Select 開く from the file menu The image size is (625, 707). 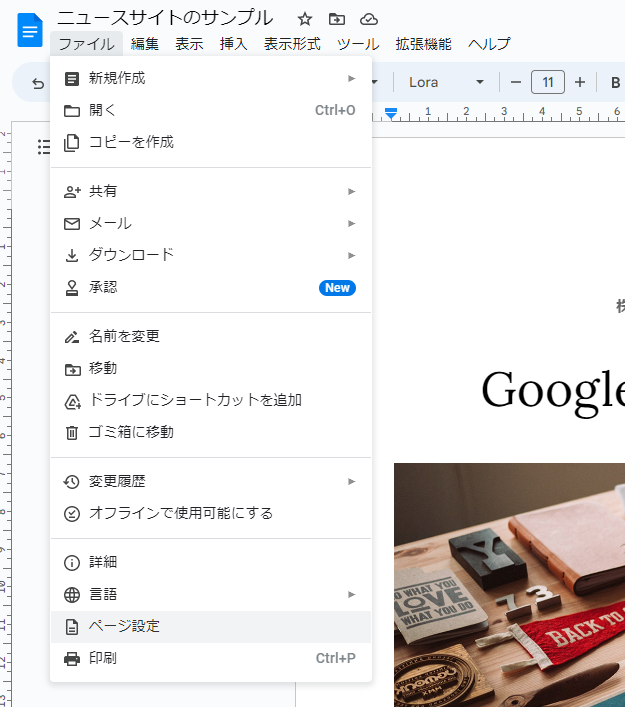coord(211,110)
